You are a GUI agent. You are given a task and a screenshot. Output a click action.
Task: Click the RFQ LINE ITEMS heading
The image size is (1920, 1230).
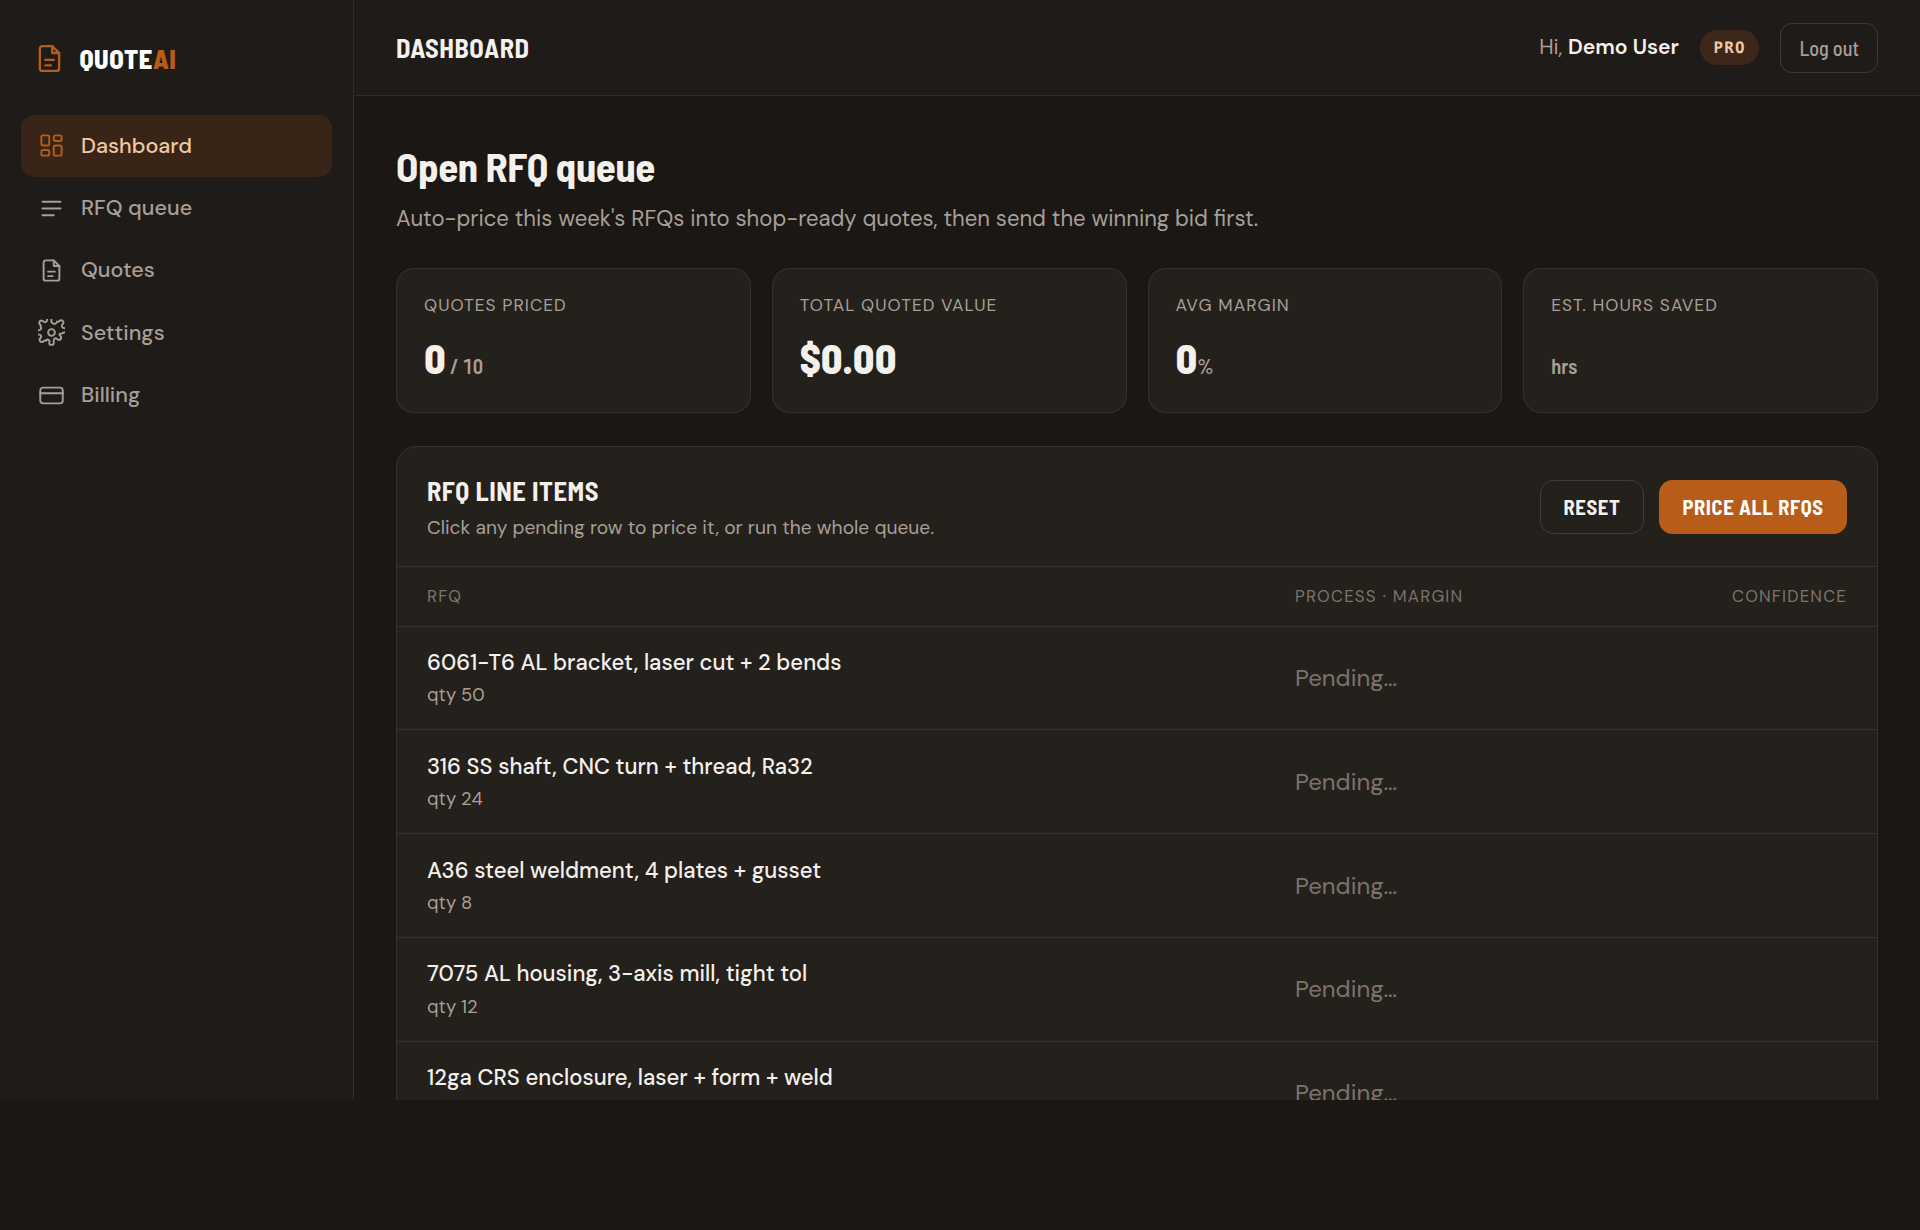point(512,492)
